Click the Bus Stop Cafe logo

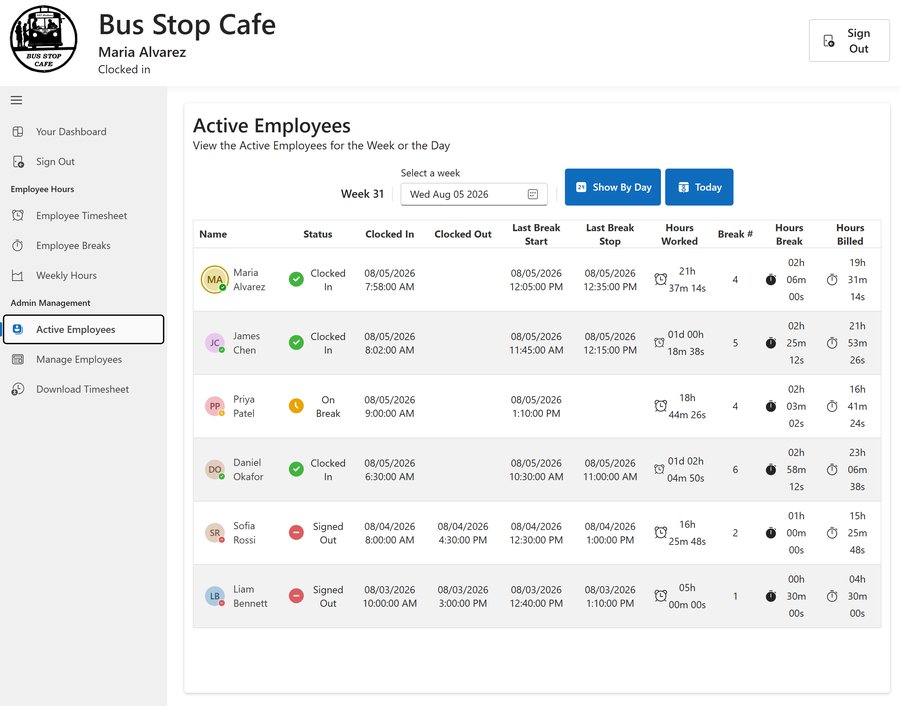[x=44, y=40]
